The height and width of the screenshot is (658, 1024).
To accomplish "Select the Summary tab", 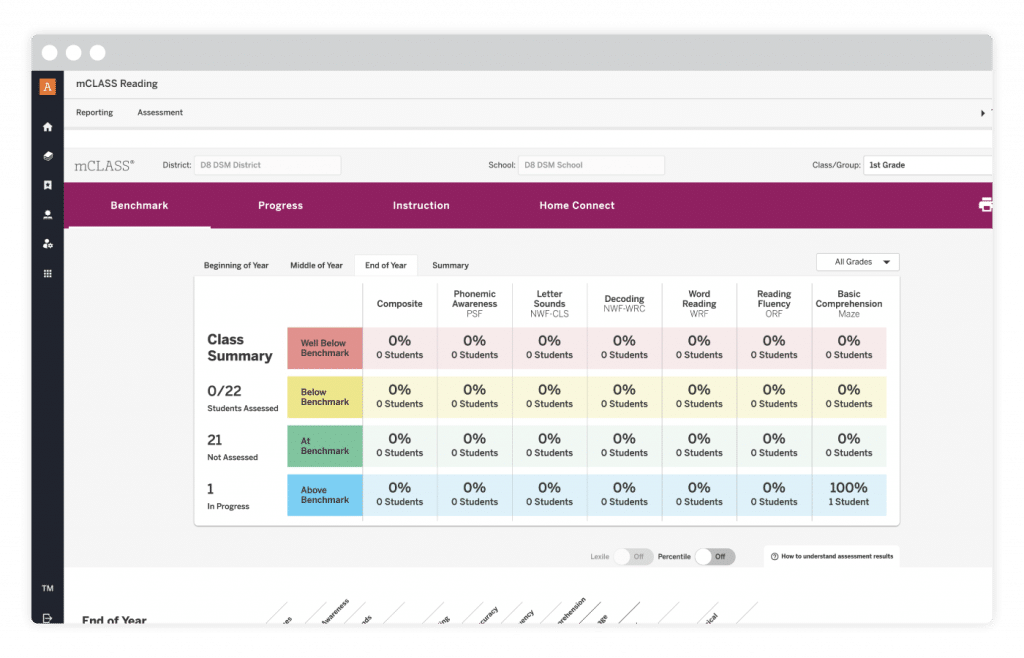I will [x=450, y=265].
